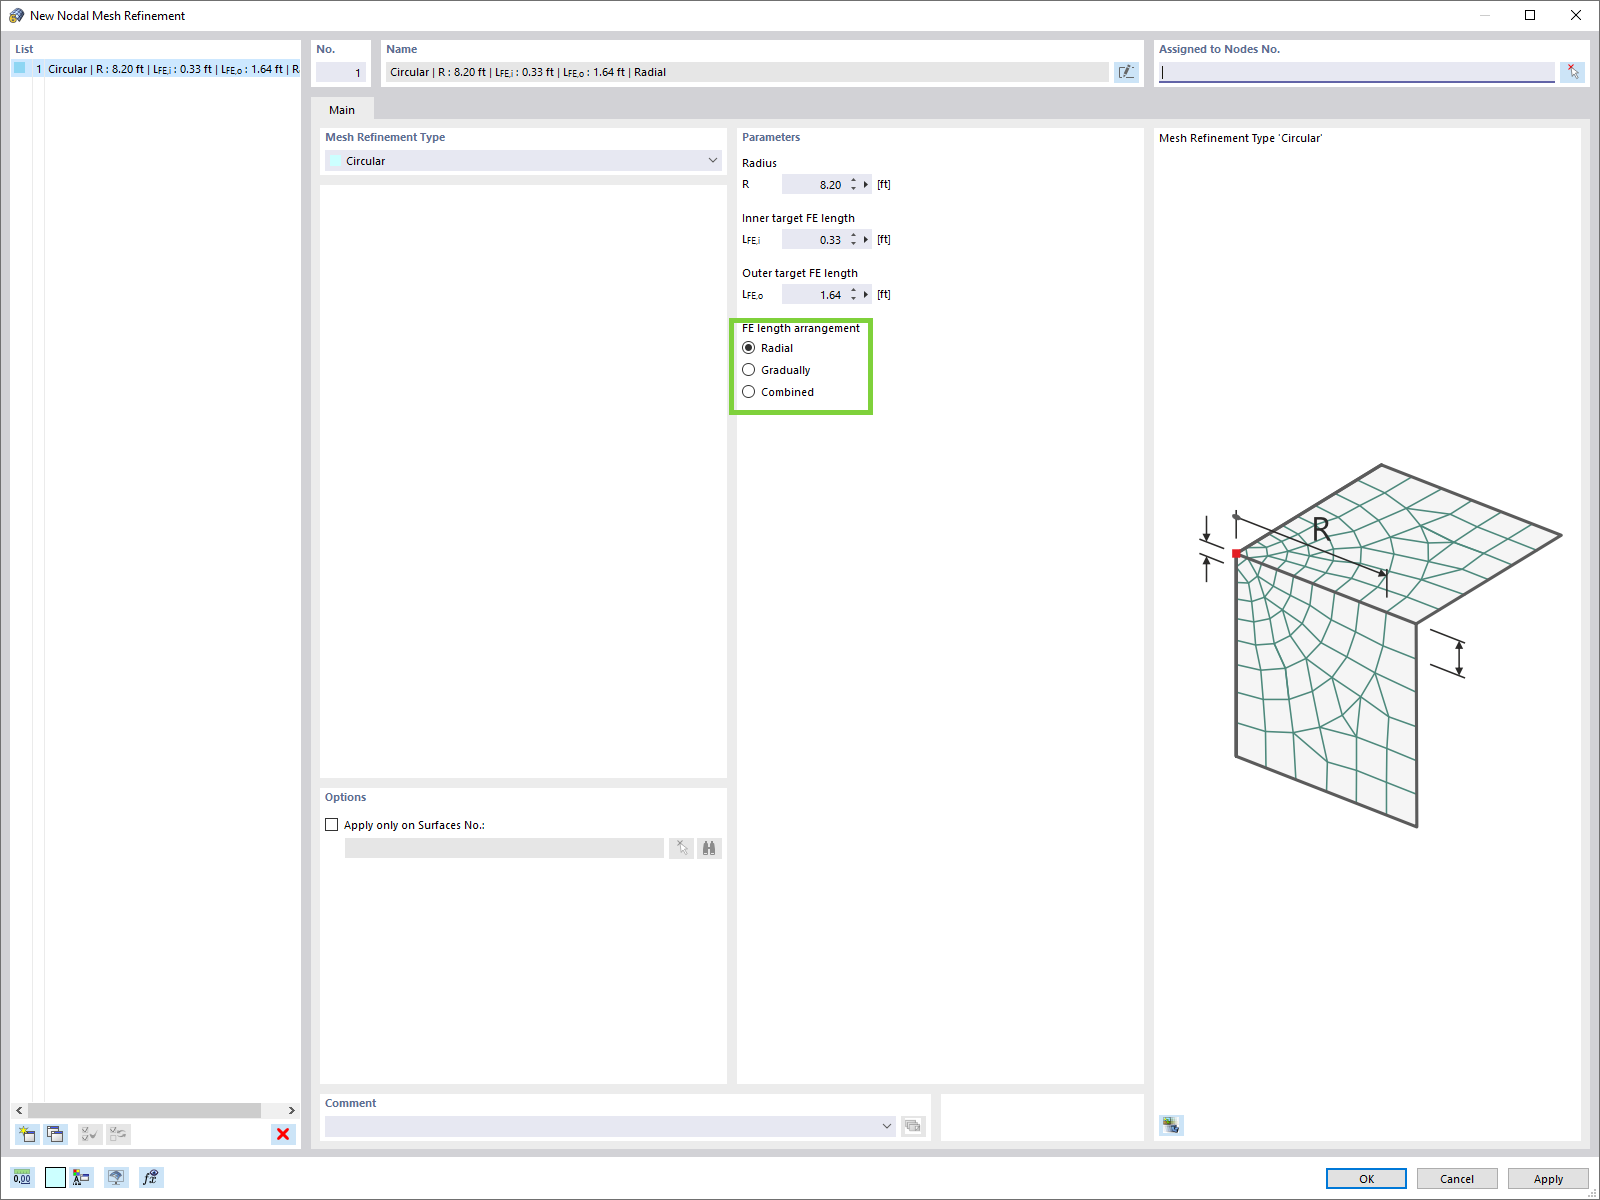Switch to the Main tab
1600x1200 pixels.
(x=343, y=109)
